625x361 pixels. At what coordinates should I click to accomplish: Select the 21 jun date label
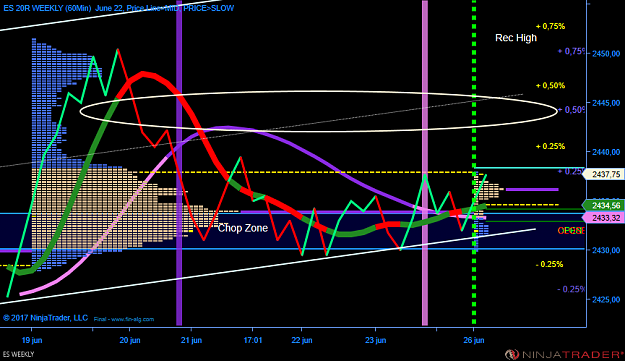click(191, 340)
